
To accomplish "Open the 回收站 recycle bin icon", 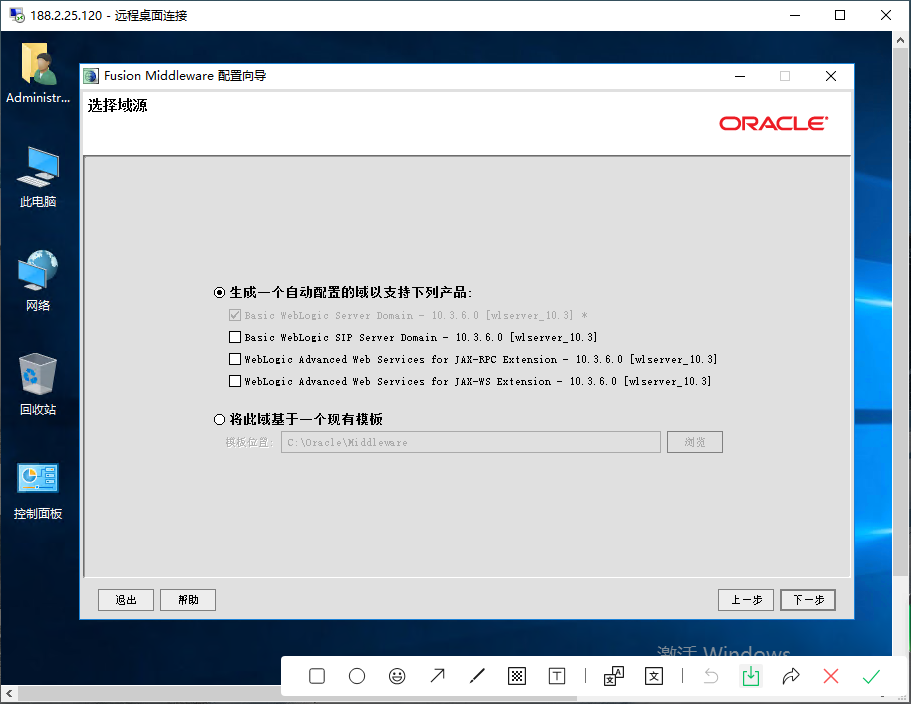I will coord(38,384).
